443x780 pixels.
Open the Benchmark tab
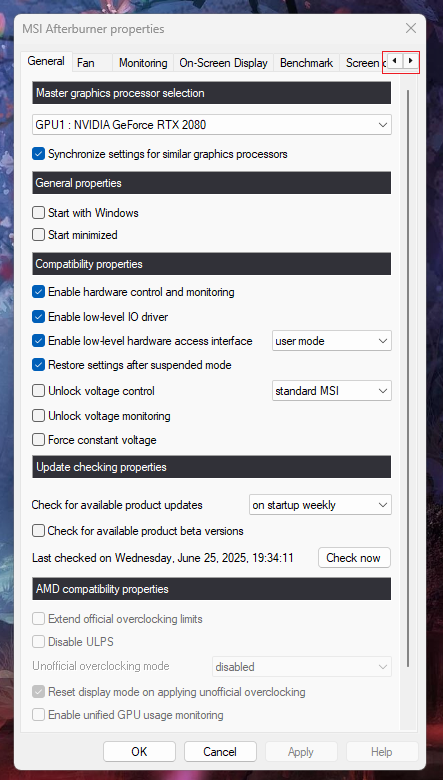pyautogui.click(x=307, y=63)
